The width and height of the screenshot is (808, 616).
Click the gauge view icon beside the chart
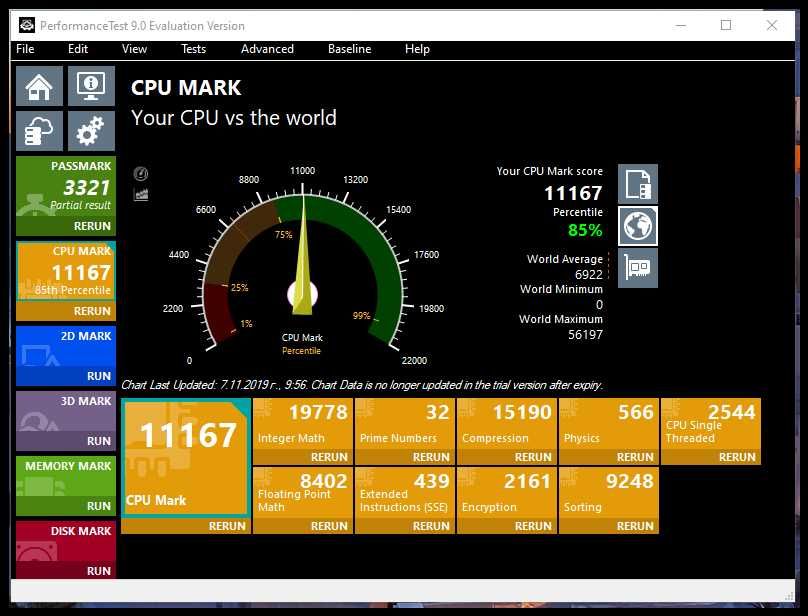tap(141, 174)
